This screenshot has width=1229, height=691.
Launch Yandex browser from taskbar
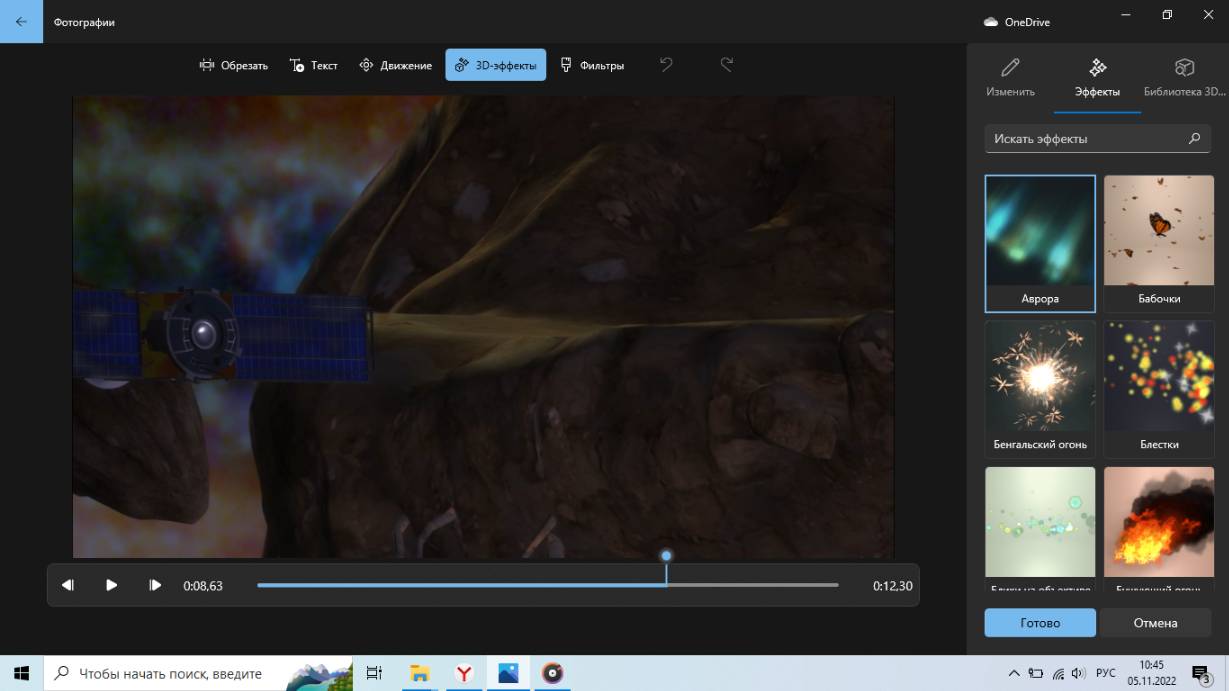tap(464, 673)
